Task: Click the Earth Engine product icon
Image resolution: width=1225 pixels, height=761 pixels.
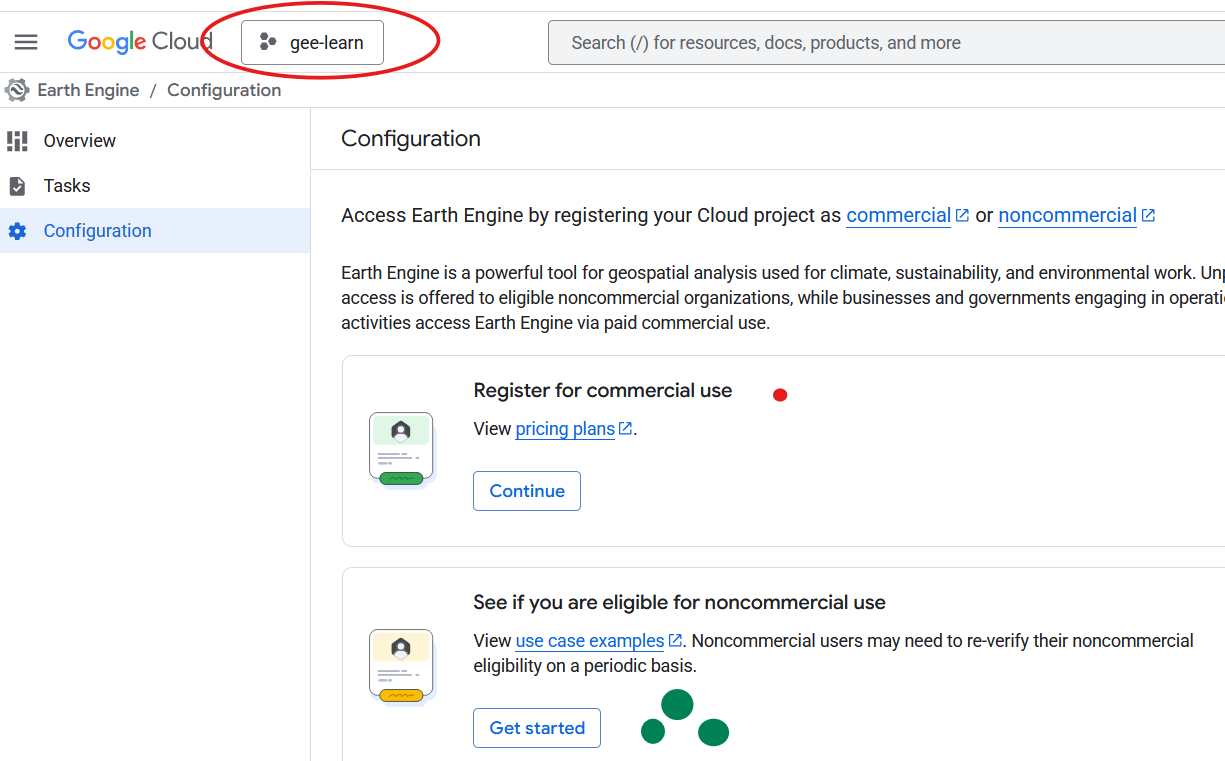Action: [x=17, y=90]
